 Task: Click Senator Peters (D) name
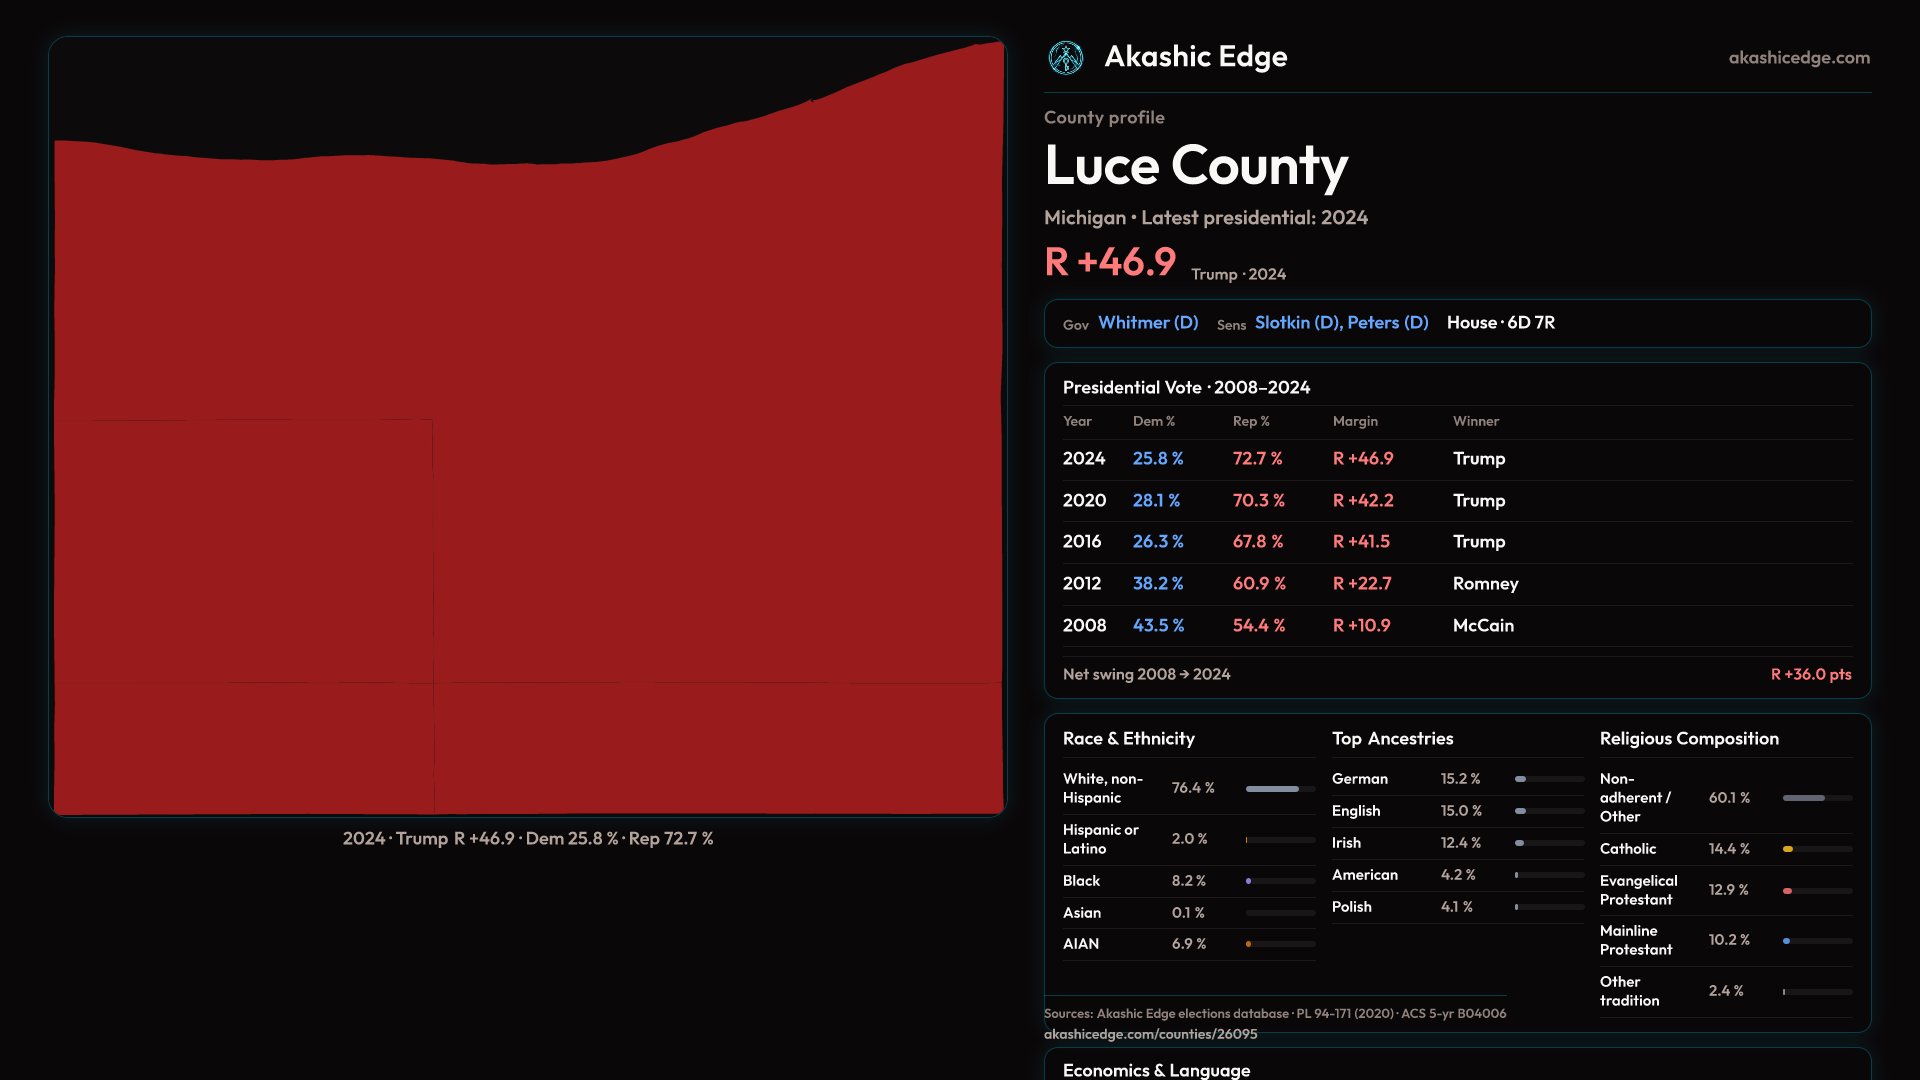pos(1387,323)
